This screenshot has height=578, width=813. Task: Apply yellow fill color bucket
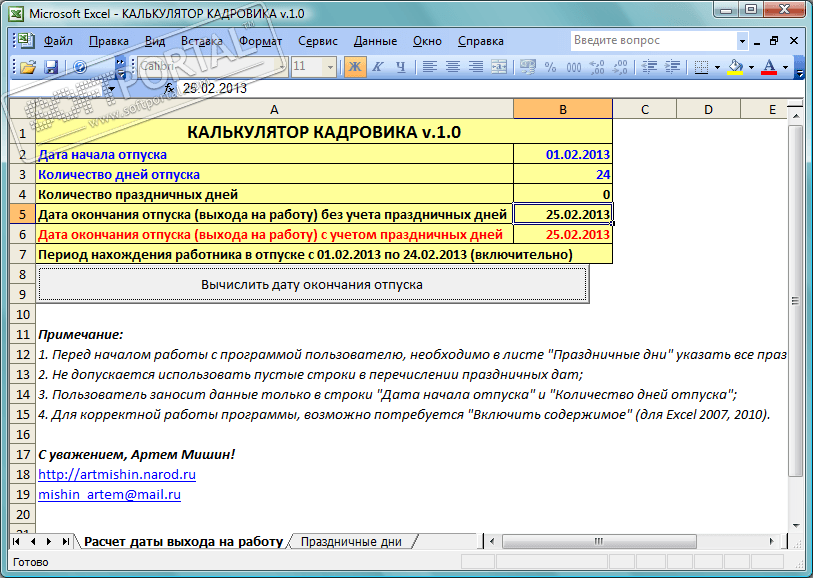[x=735, y=67]
